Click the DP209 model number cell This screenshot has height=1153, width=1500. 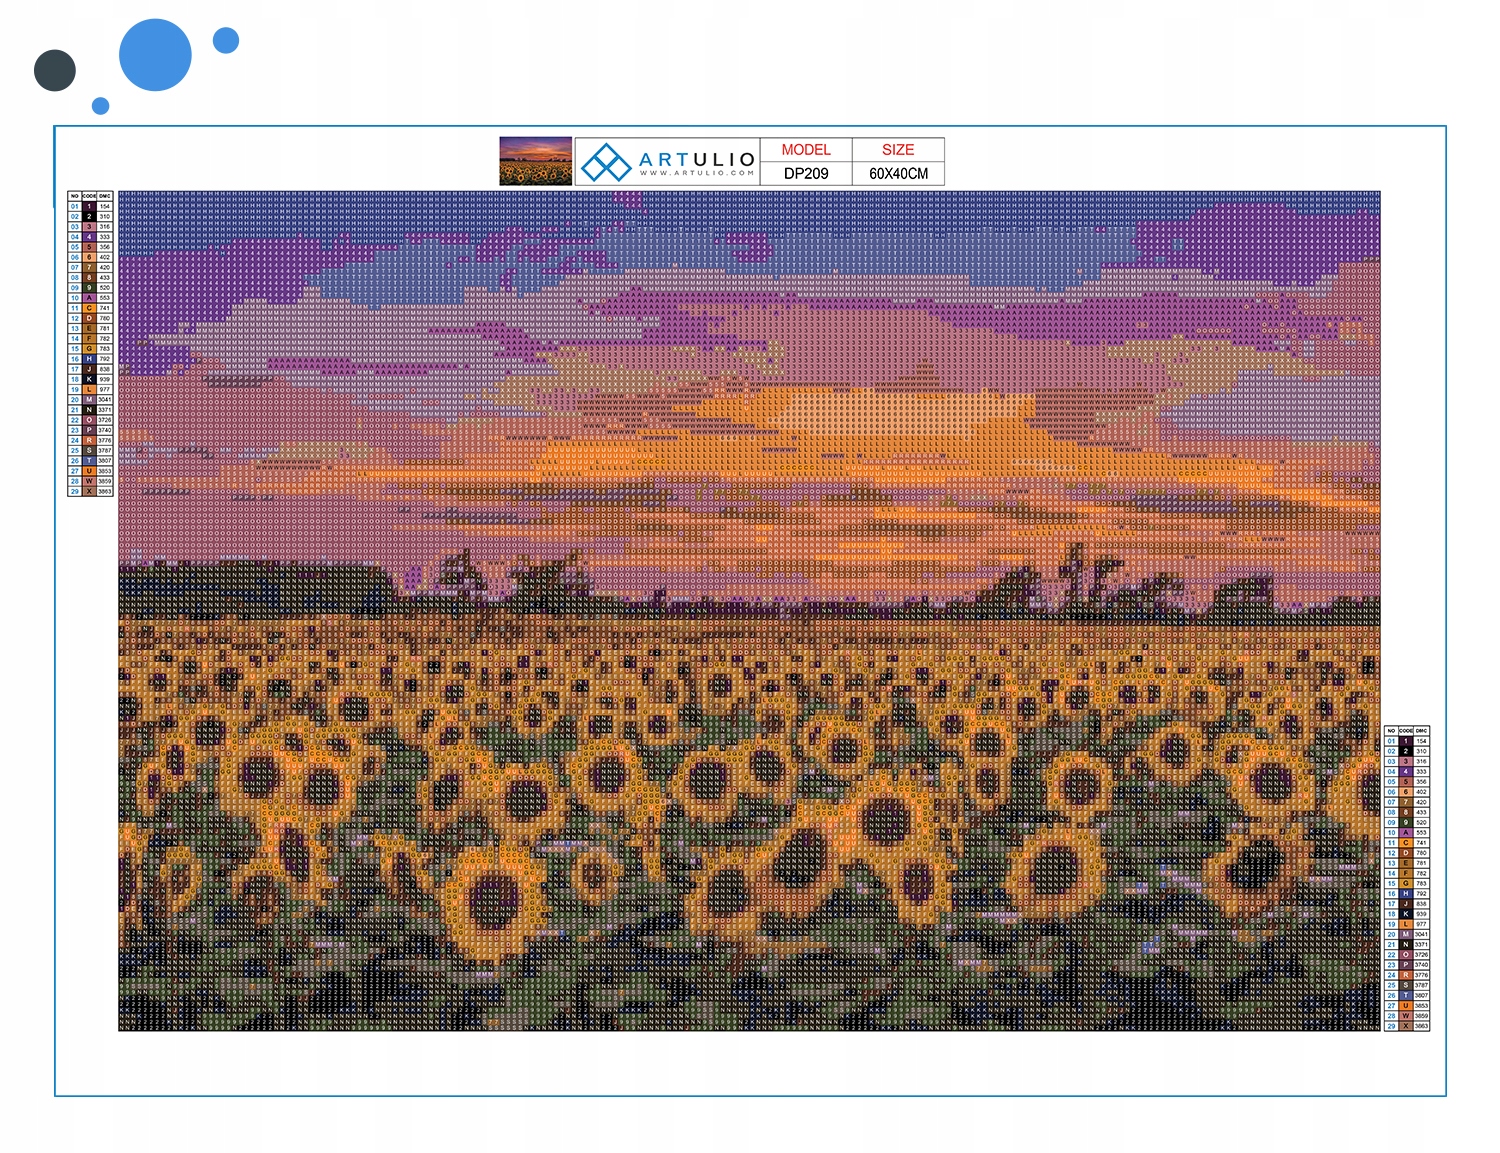[x=806, y=173]
